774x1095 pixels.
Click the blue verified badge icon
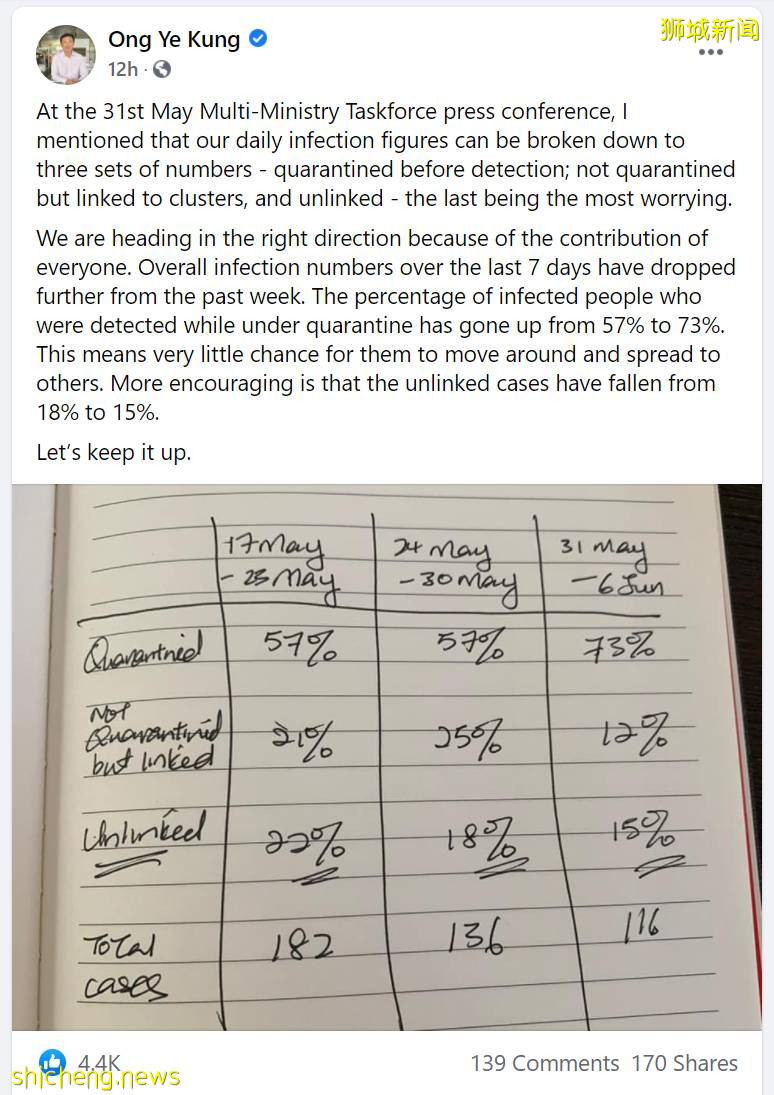[258, 39]
